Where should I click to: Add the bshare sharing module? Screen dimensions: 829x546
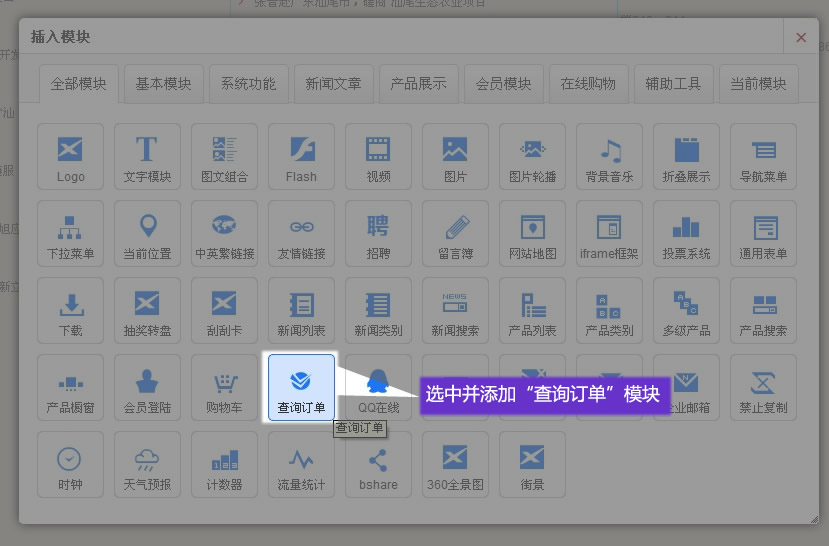pos(378,464)
